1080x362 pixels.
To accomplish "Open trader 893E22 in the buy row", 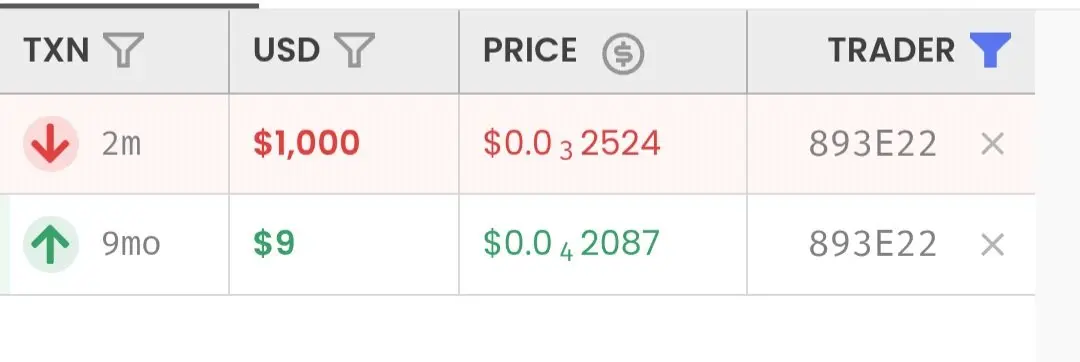I will tap(873, 244).
